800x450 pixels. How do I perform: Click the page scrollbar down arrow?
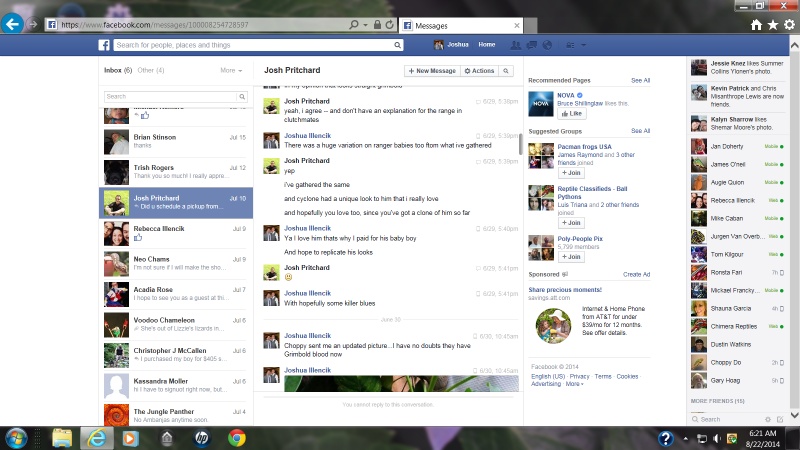[794, 415]
